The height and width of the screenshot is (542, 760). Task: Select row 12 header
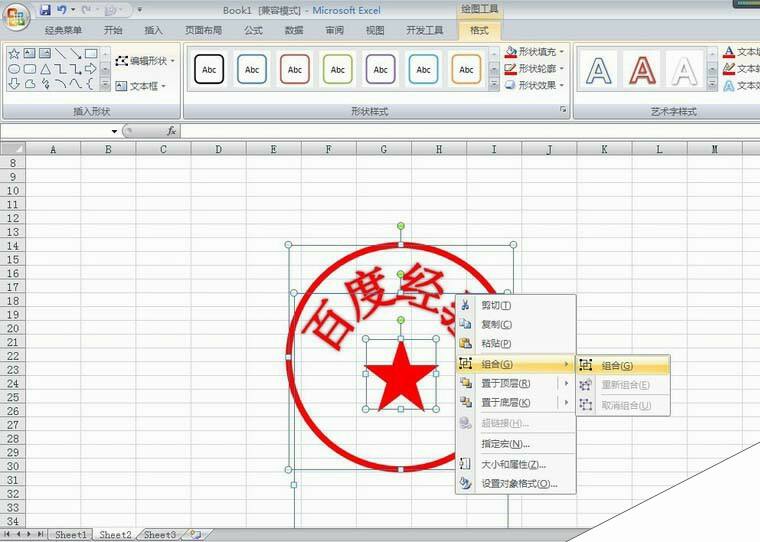point(13,218)
